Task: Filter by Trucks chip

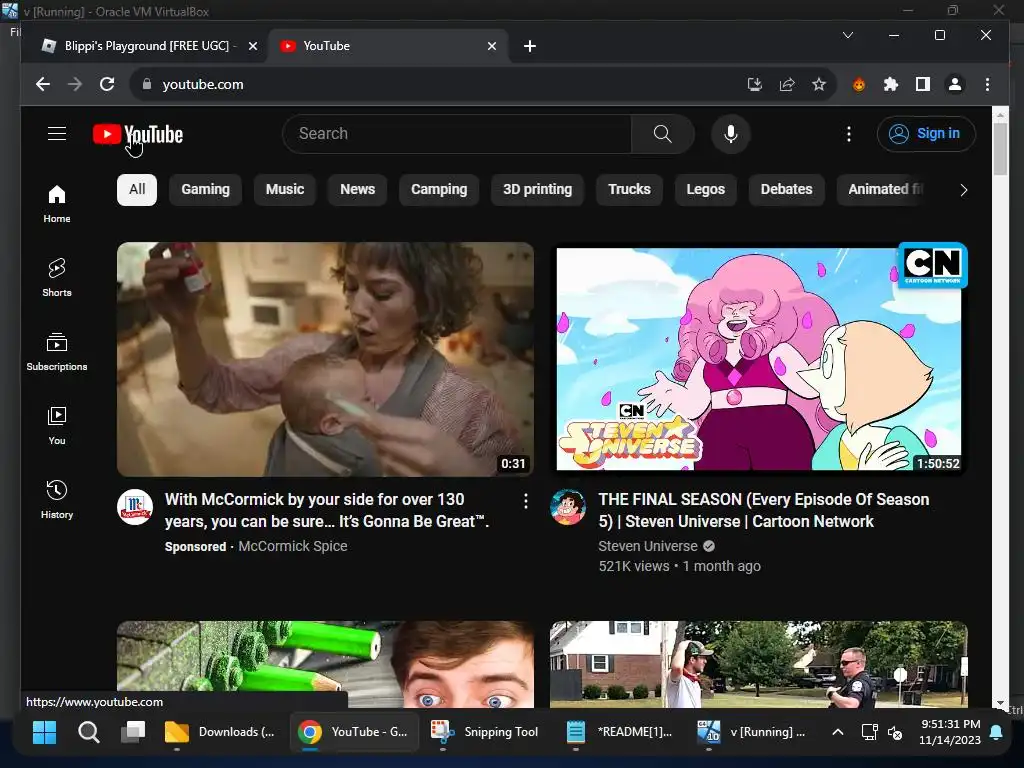Action: (630, 189)
